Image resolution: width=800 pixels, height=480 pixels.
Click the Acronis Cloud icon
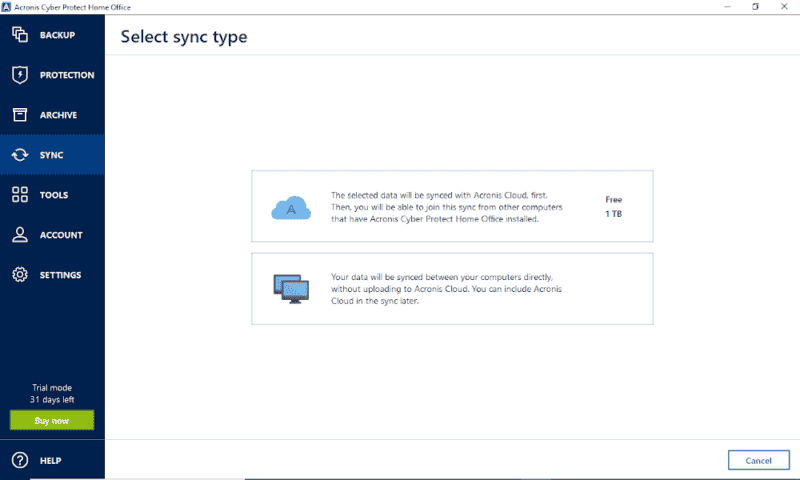[291, 208]
